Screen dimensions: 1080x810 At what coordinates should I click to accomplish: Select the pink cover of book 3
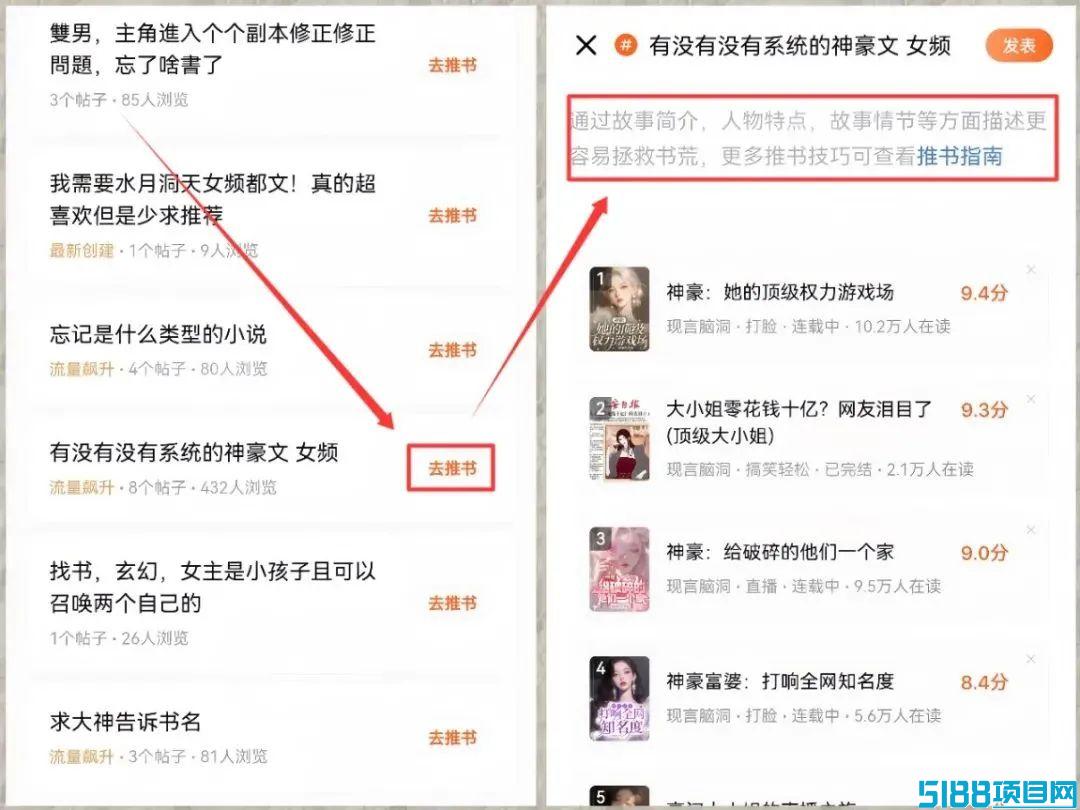[619, 569]
